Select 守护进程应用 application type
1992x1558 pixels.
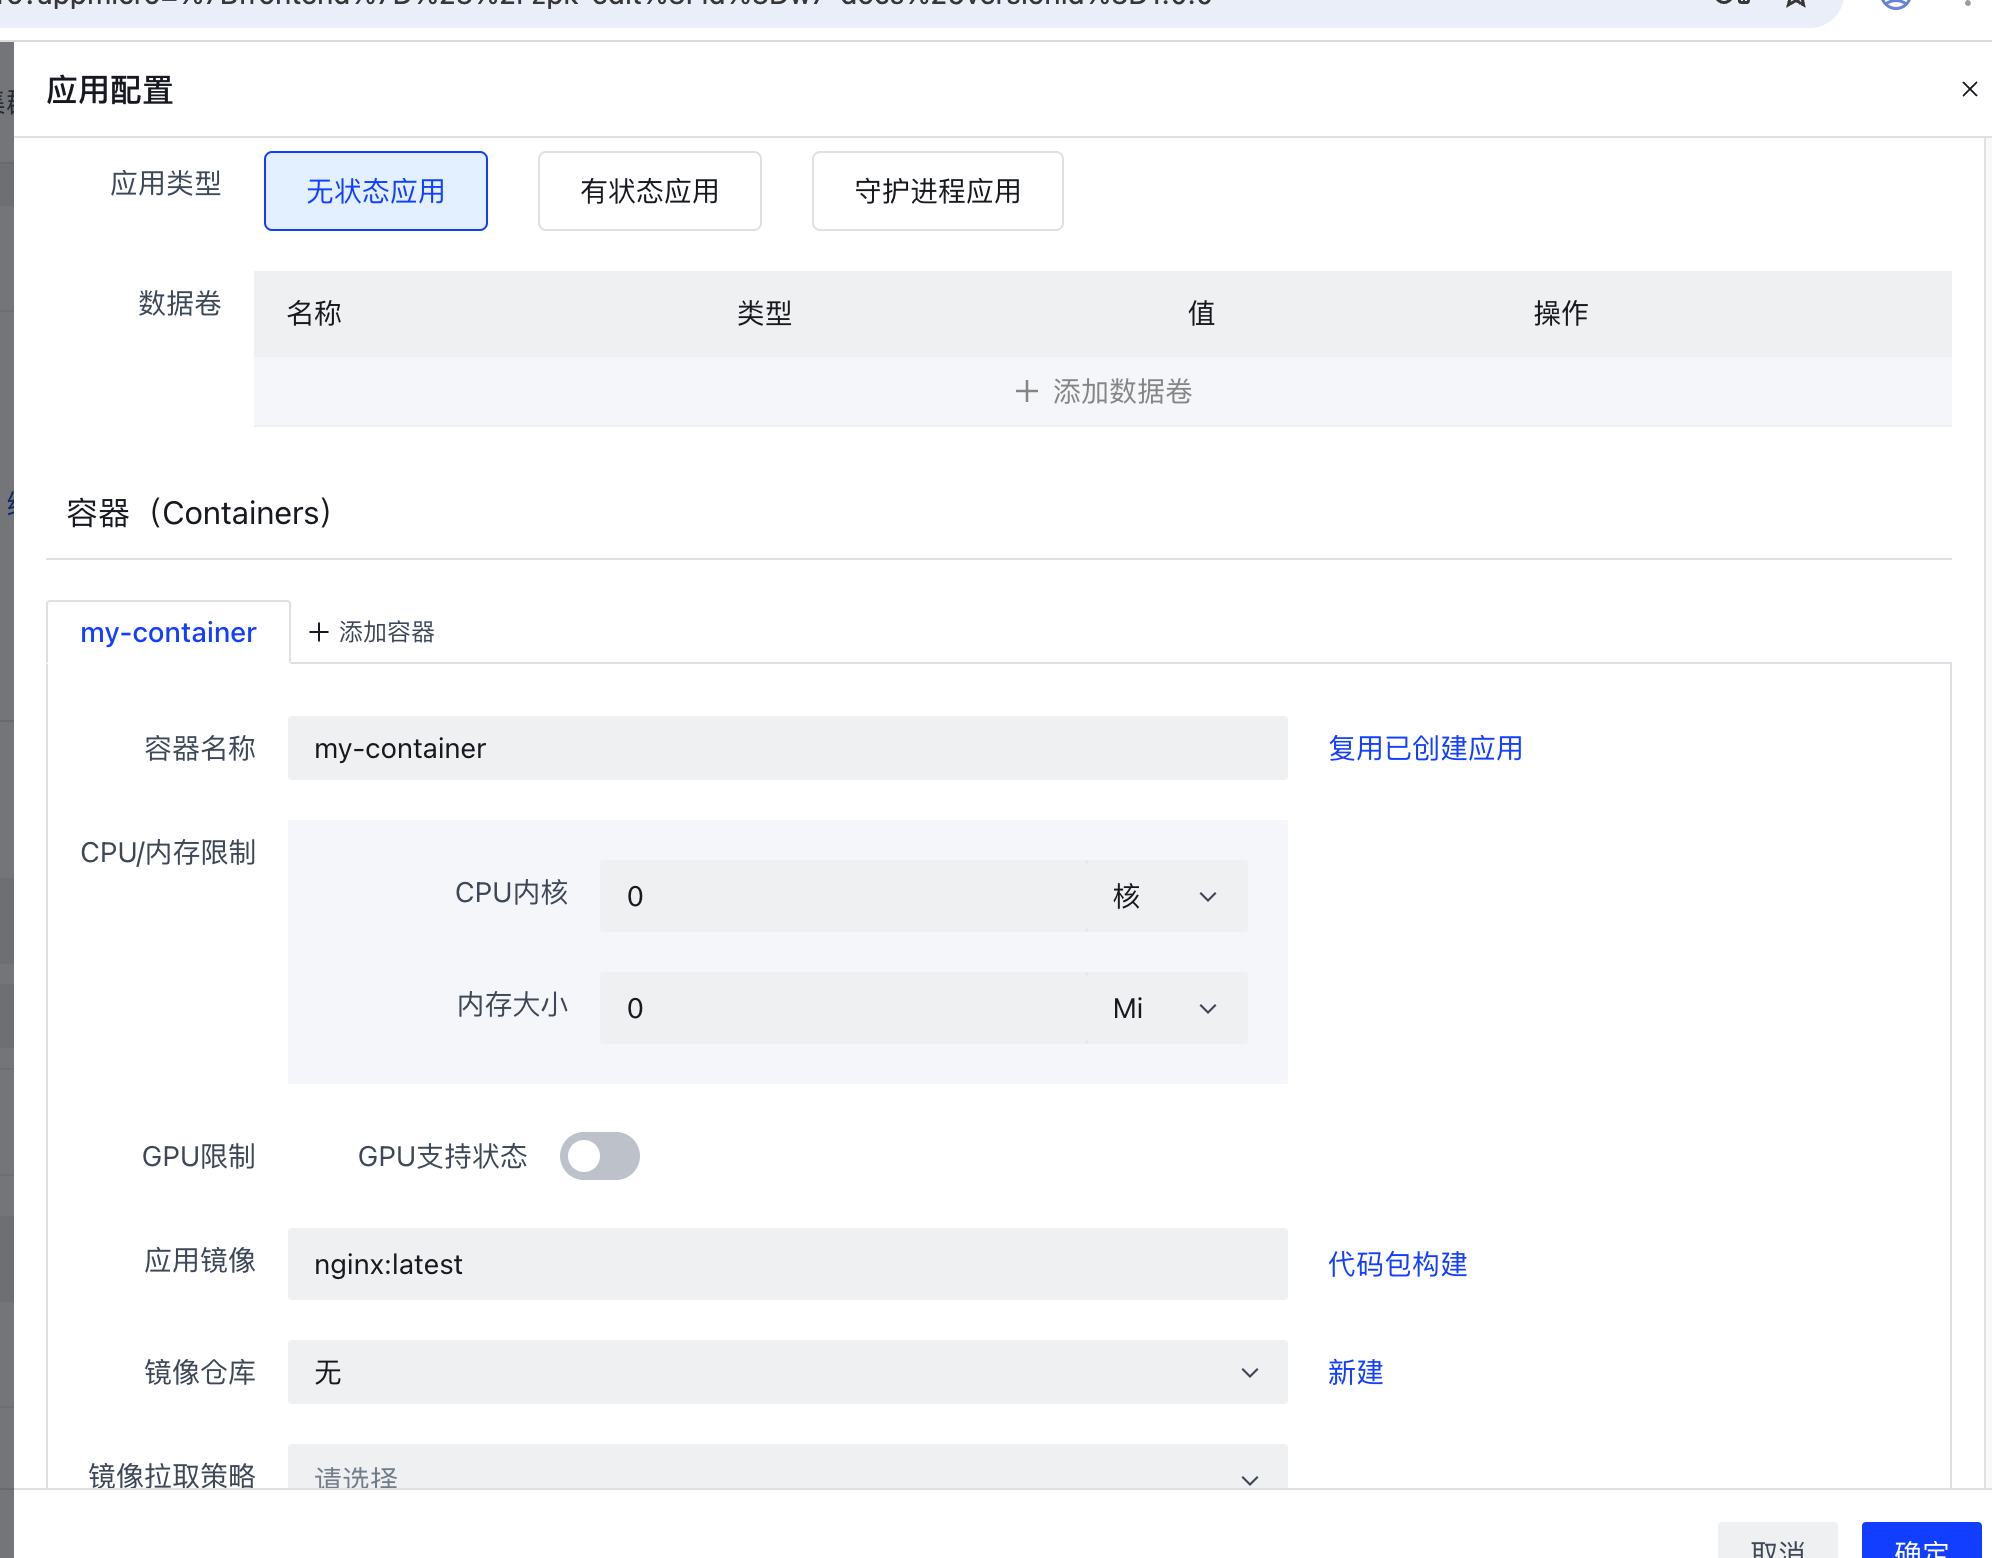click(x=938, y=191)
